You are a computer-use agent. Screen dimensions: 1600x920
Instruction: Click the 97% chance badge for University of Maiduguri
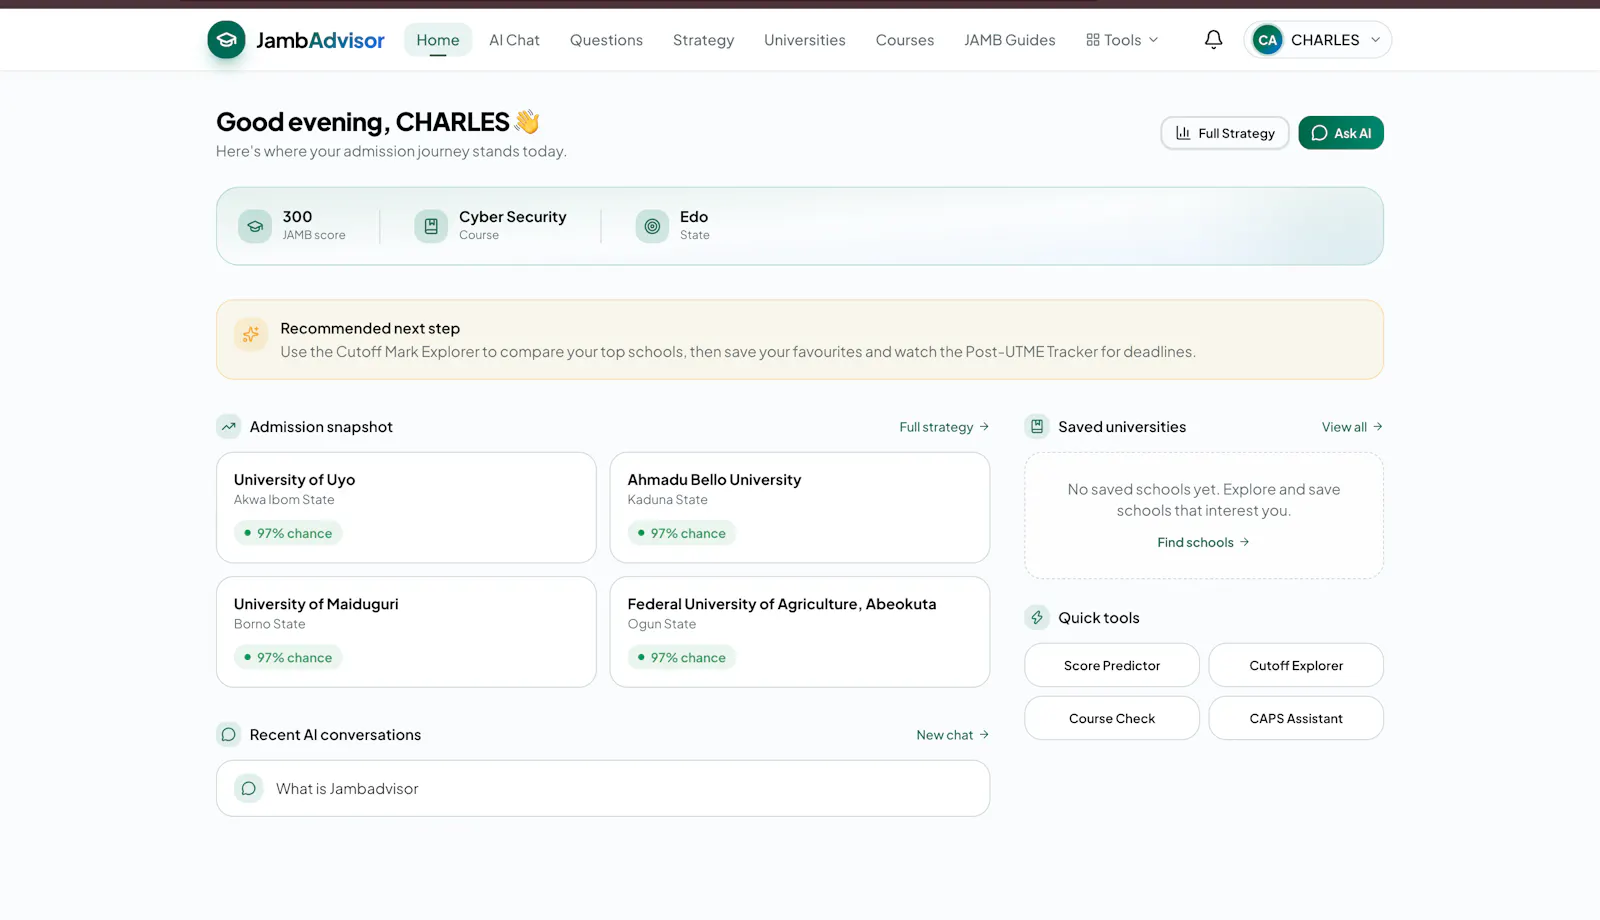[288, 657]
